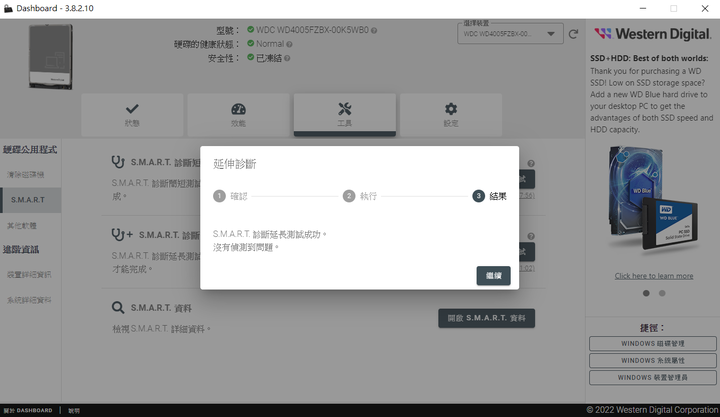Select step 2 執行 in the wizard
Viewport: 720px width, 417px height.
pos(360,196)
